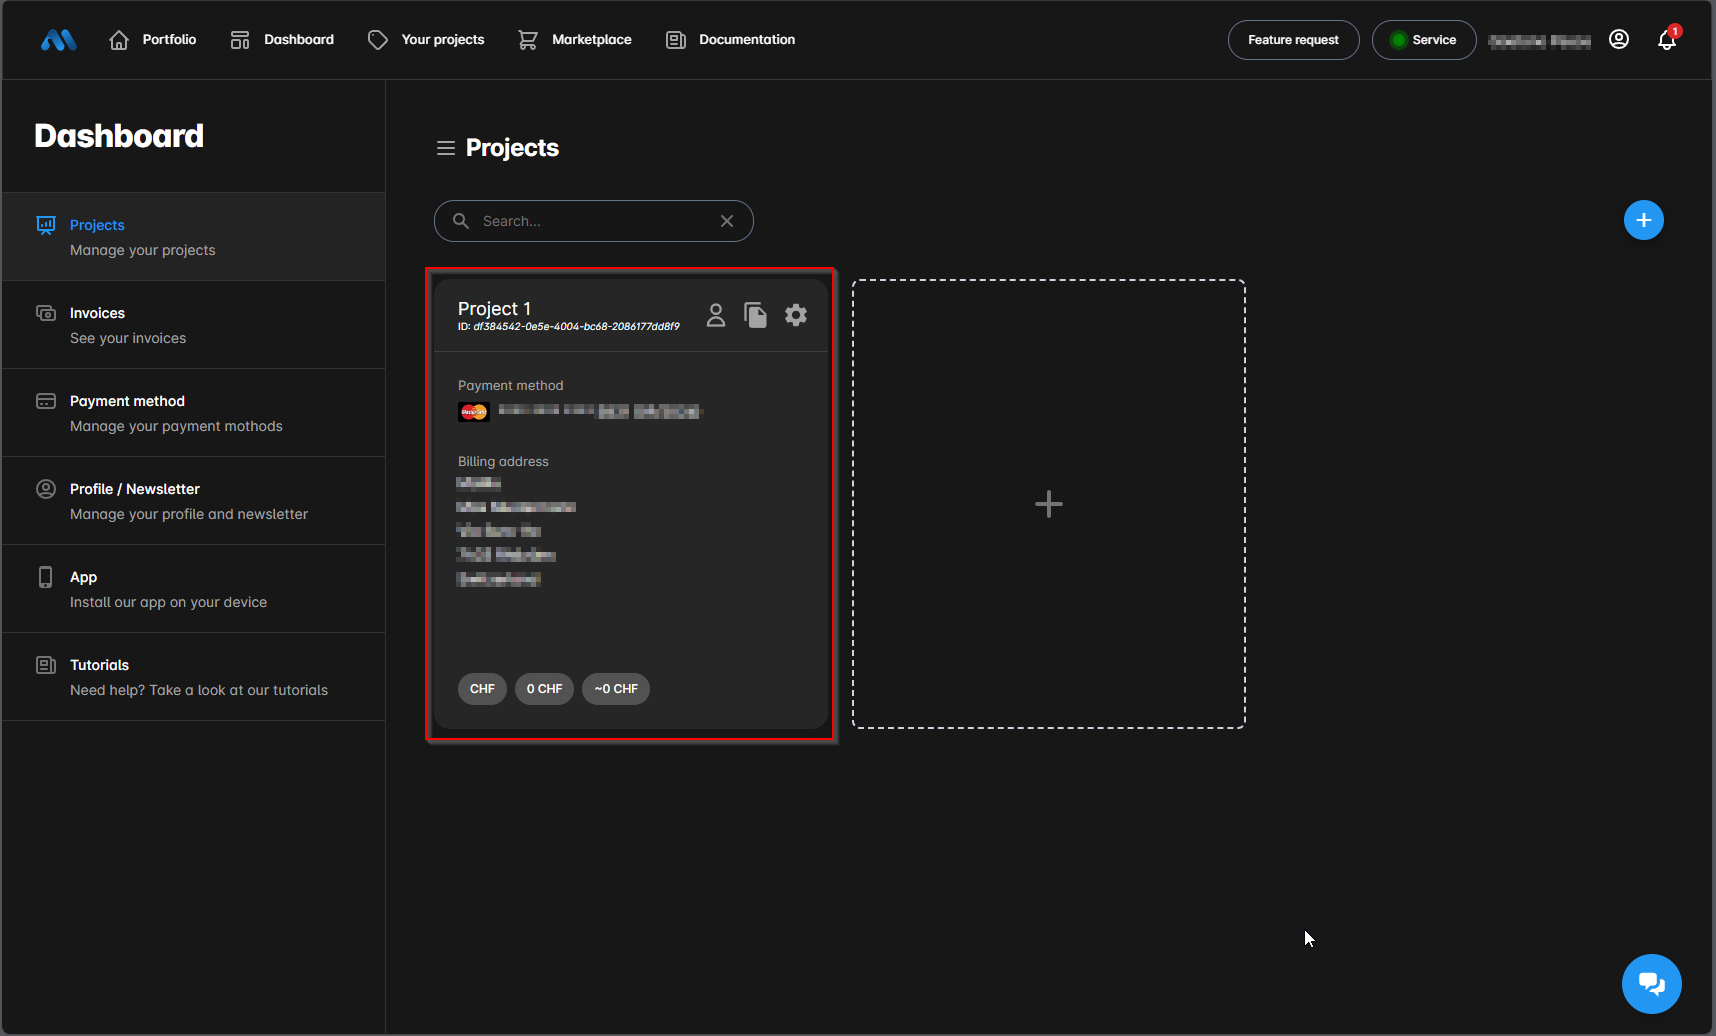Click the Service status button
This screenshot has width=1716, height=1036.
tap(1423, 40)
